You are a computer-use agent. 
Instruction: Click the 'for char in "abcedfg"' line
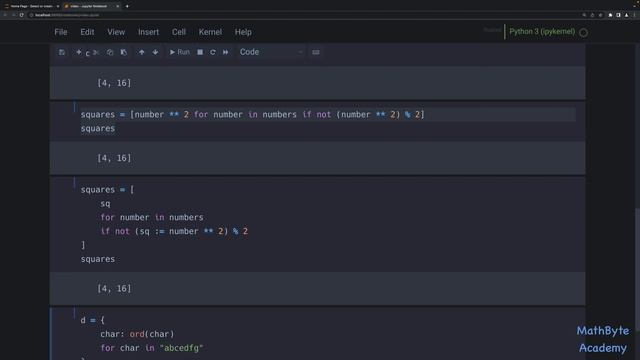[152, 348]
